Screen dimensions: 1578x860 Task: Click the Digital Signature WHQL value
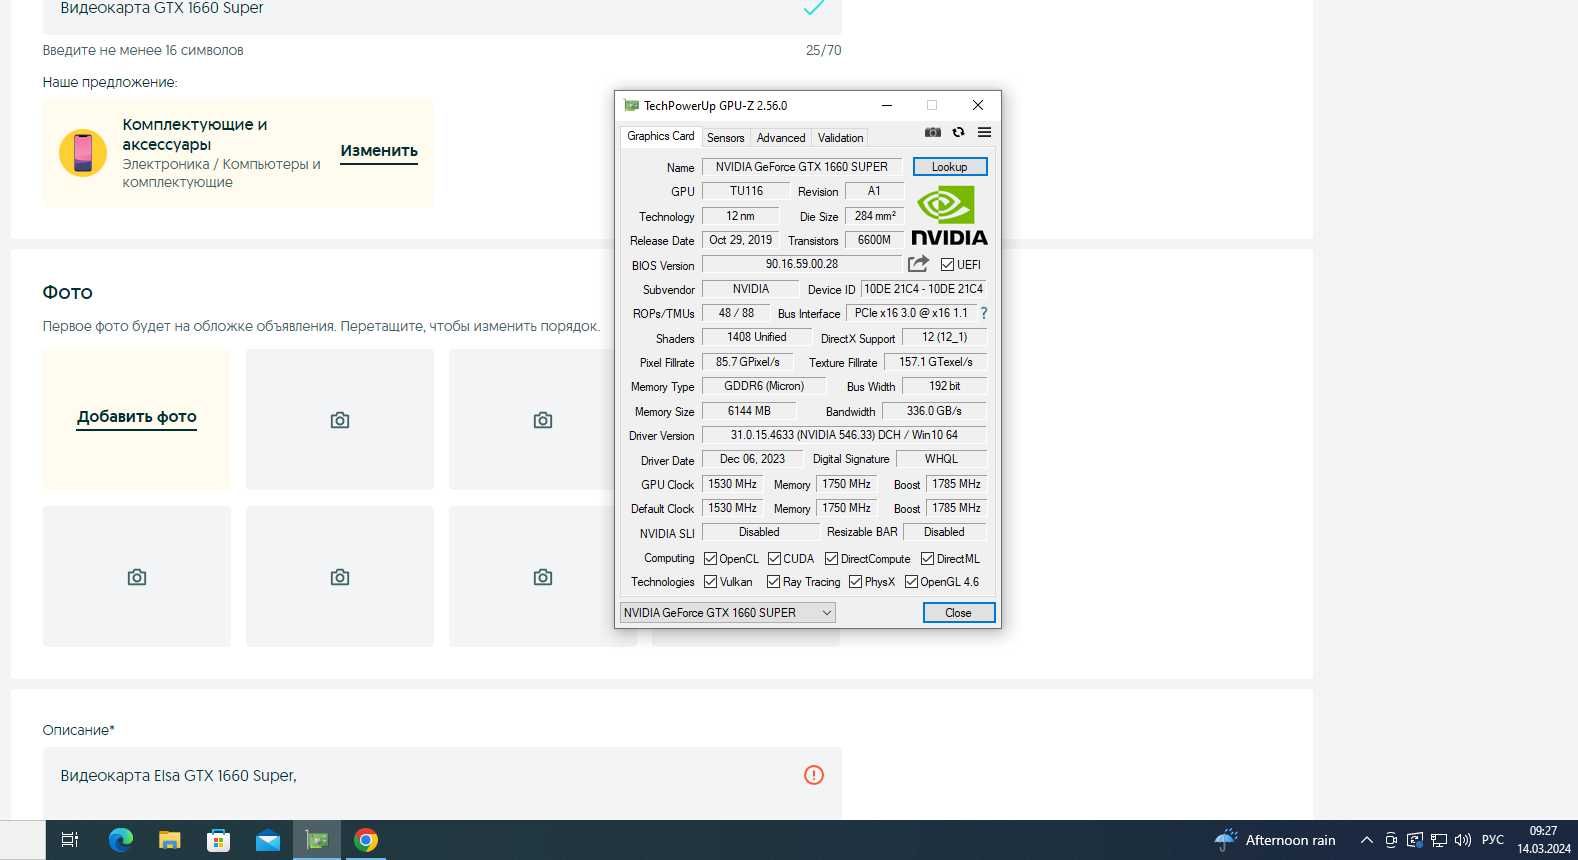tap(941, 459)
